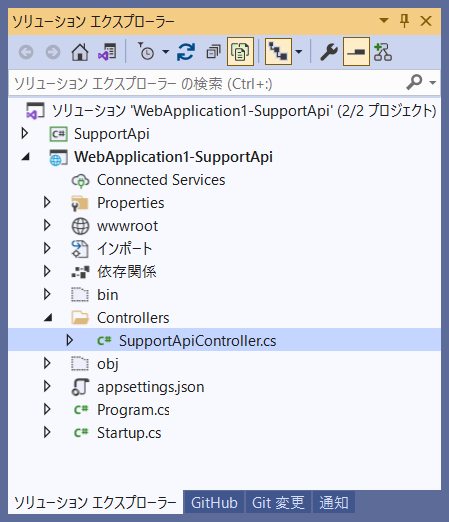Click the Home icon in toolbar

(x=80, y=52)
